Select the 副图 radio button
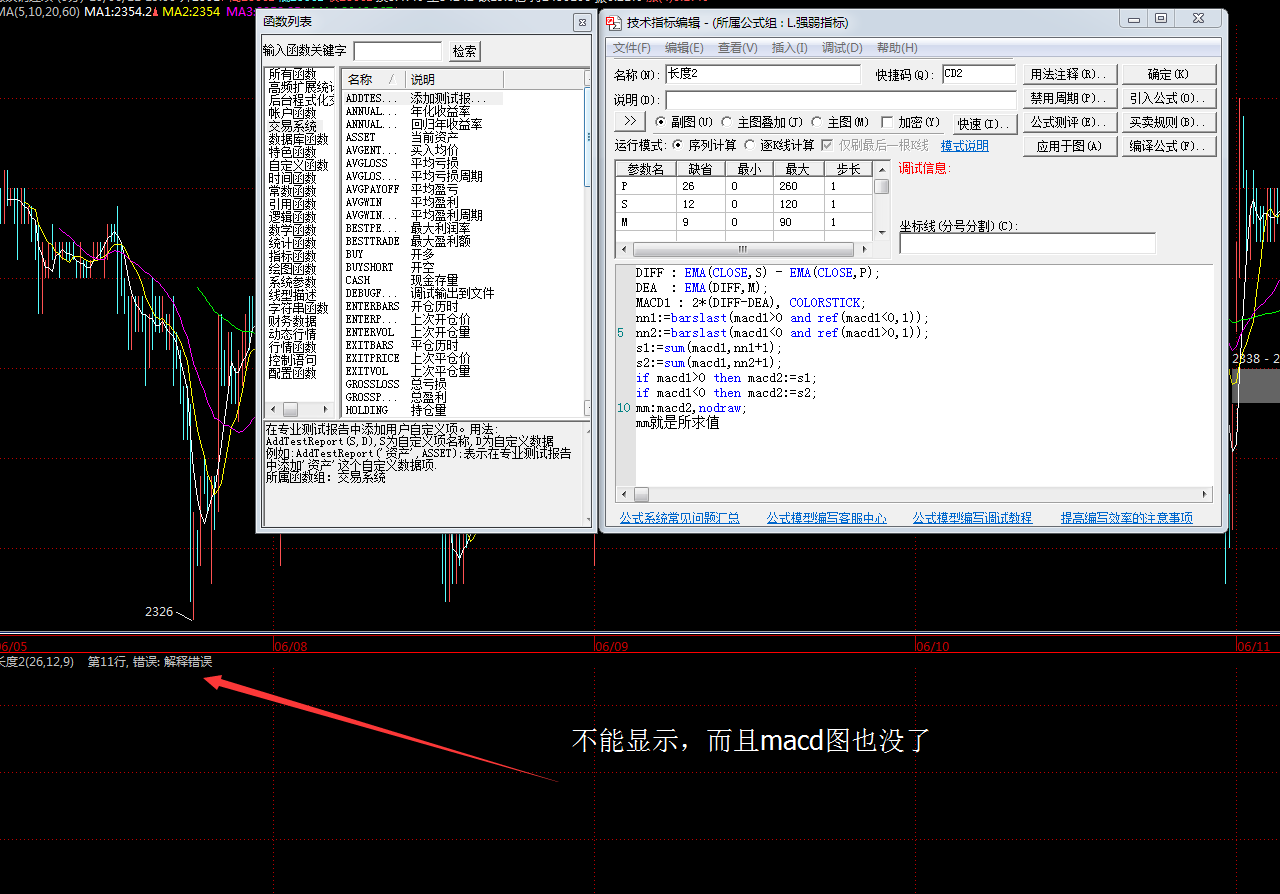The width and height of the screenshot is (1280, 894). (x=661, y=122)
